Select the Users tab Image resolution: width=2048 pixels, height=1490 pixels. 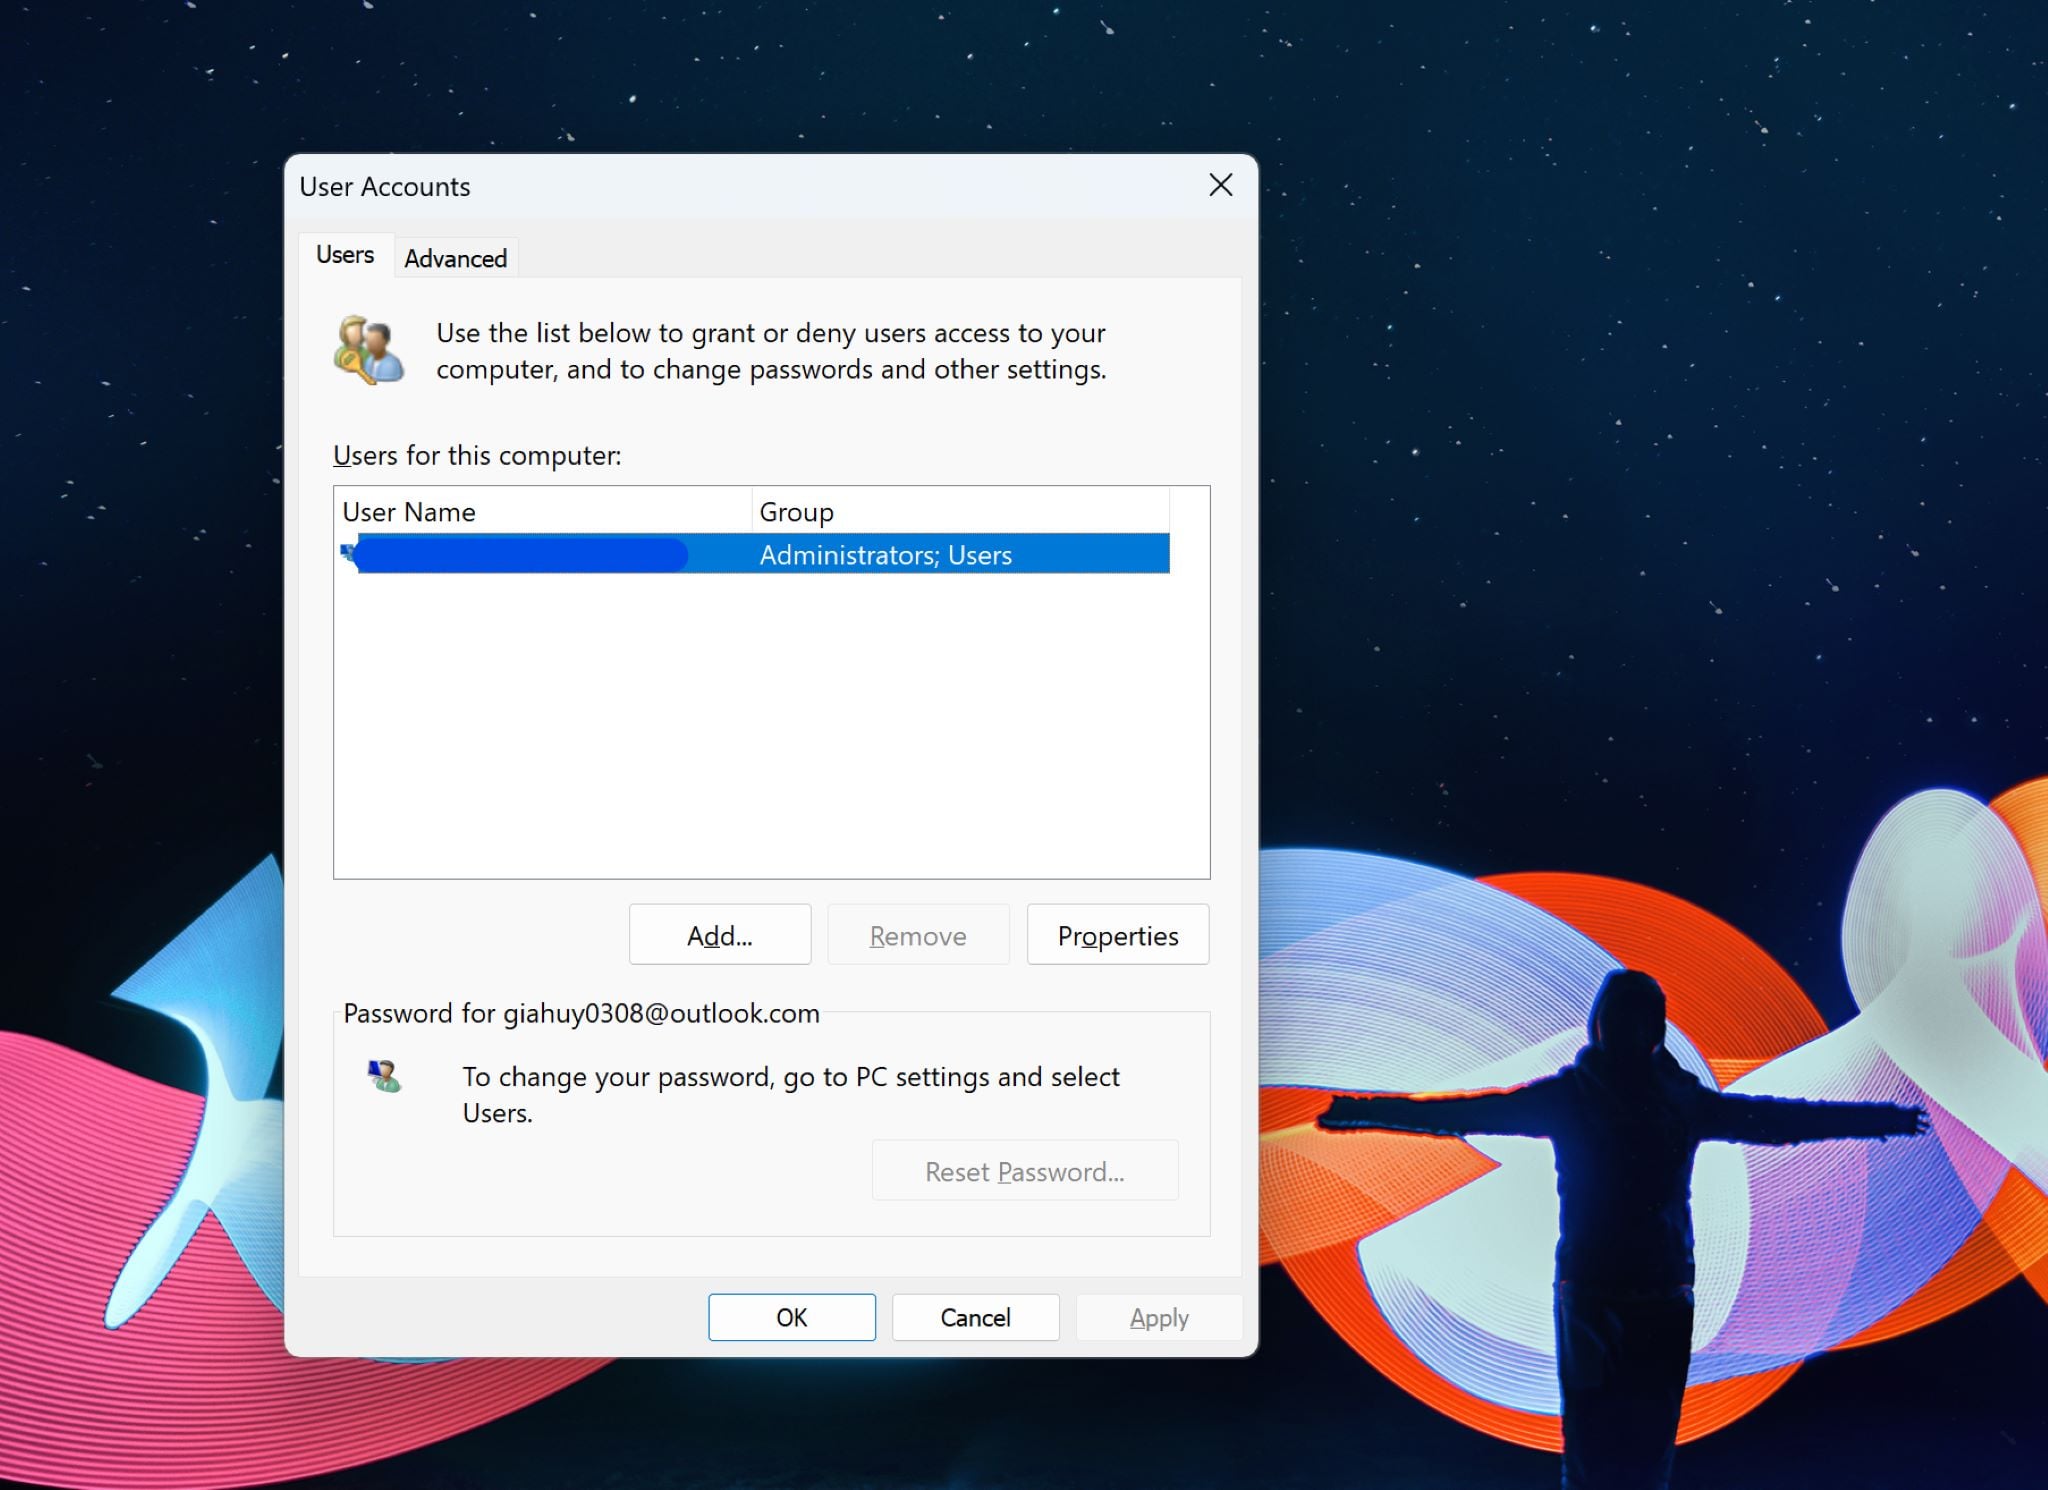pyautogui.click(x=345, y=255)
